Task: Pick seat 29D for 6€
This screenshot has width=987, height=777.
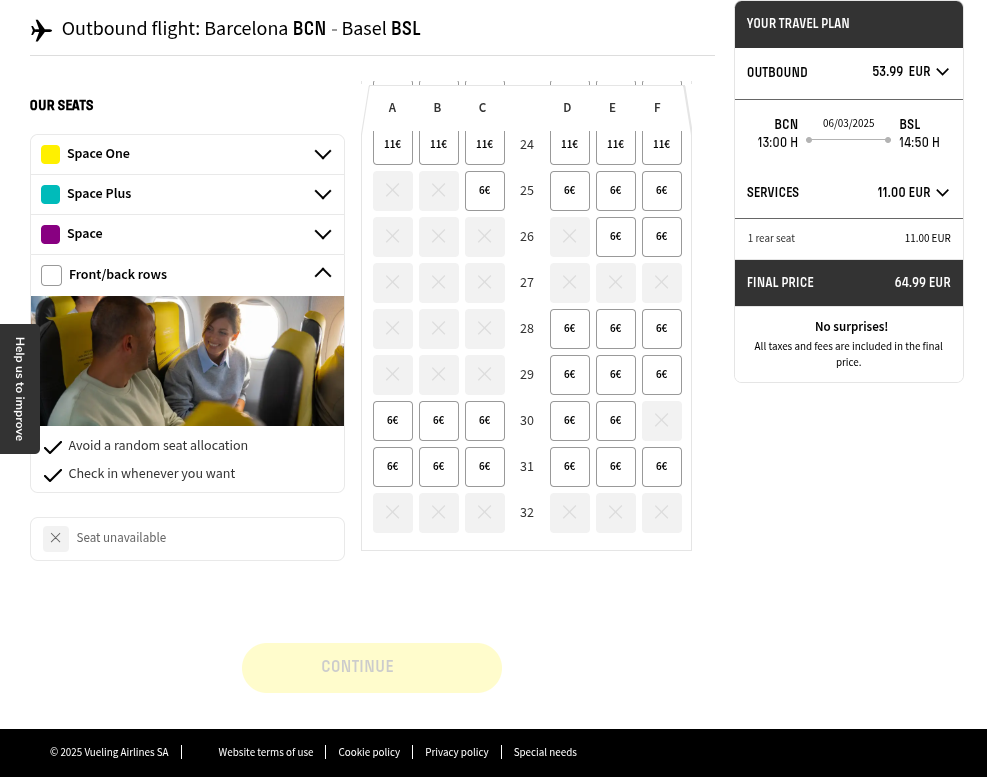Action: pos(570,375)
